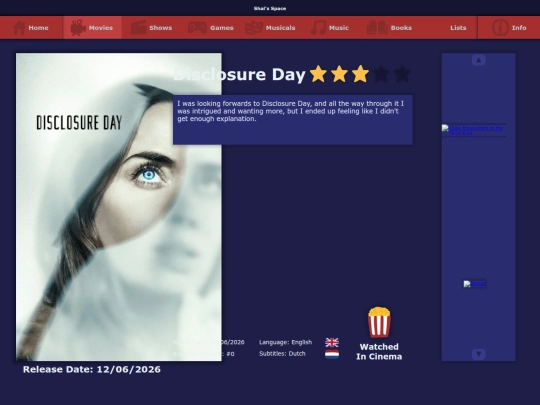Screen dimensions: 540x405
Task: Click the UK flag icon
Action: coord(332,342)
